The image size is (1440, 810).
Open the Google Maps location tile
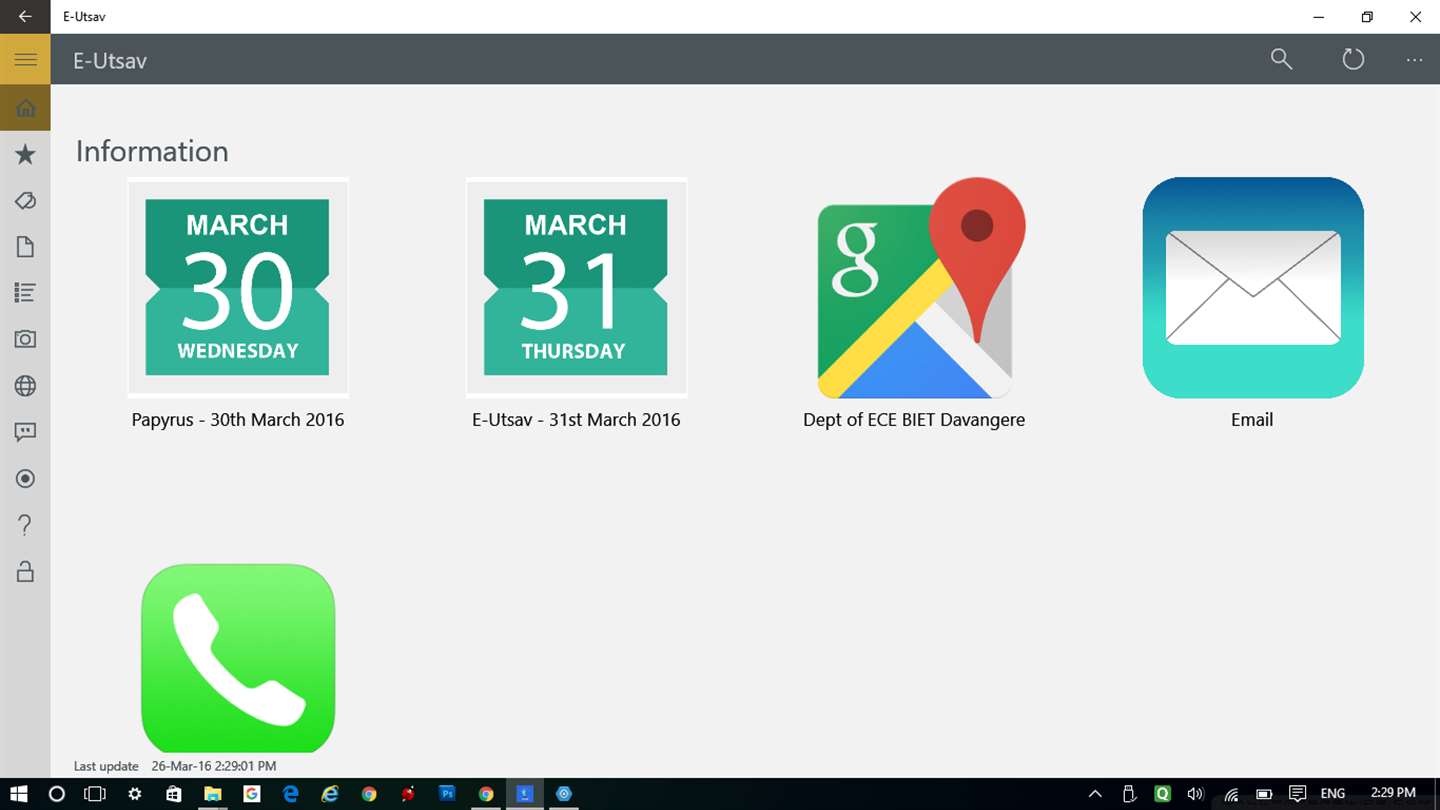tap(921, 288)
